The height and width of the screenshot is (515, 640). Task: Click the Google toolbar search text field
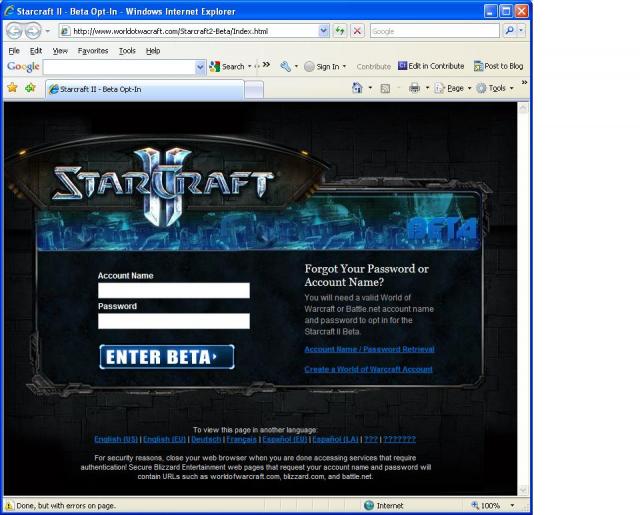[119, 67]
